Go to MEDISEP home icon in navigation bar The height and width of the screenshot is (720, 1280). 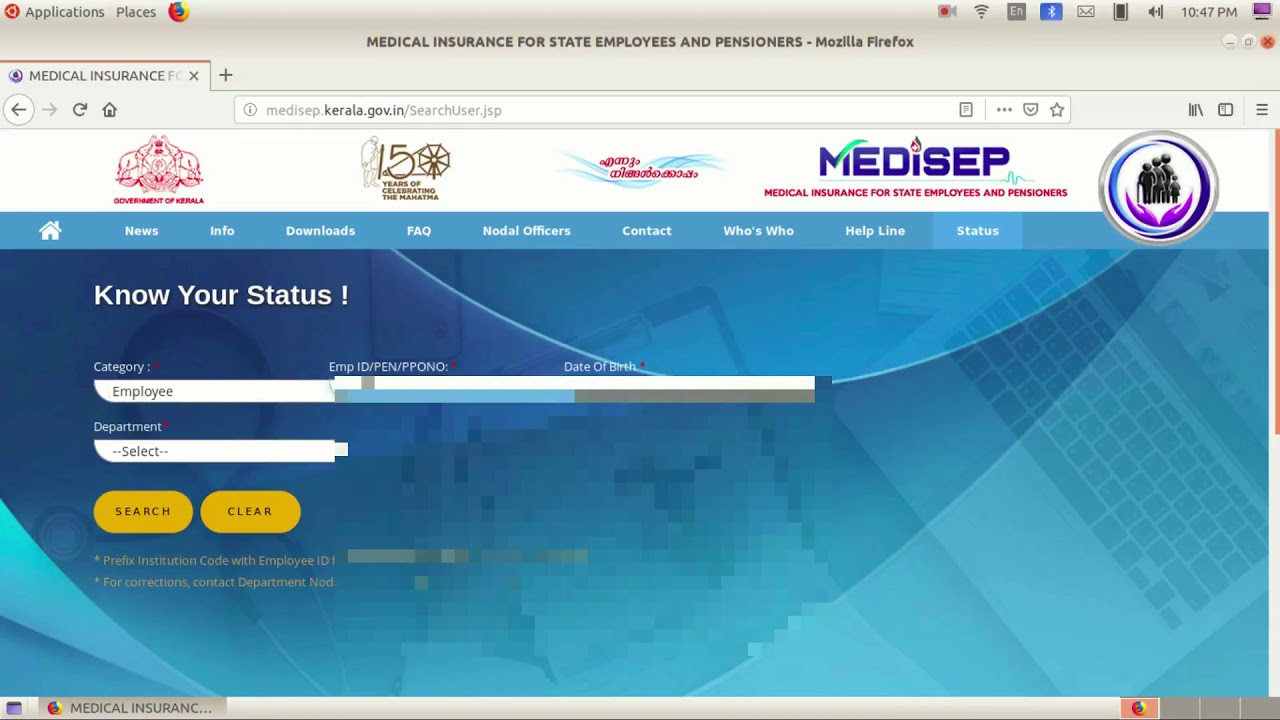[x=50, y=231]
